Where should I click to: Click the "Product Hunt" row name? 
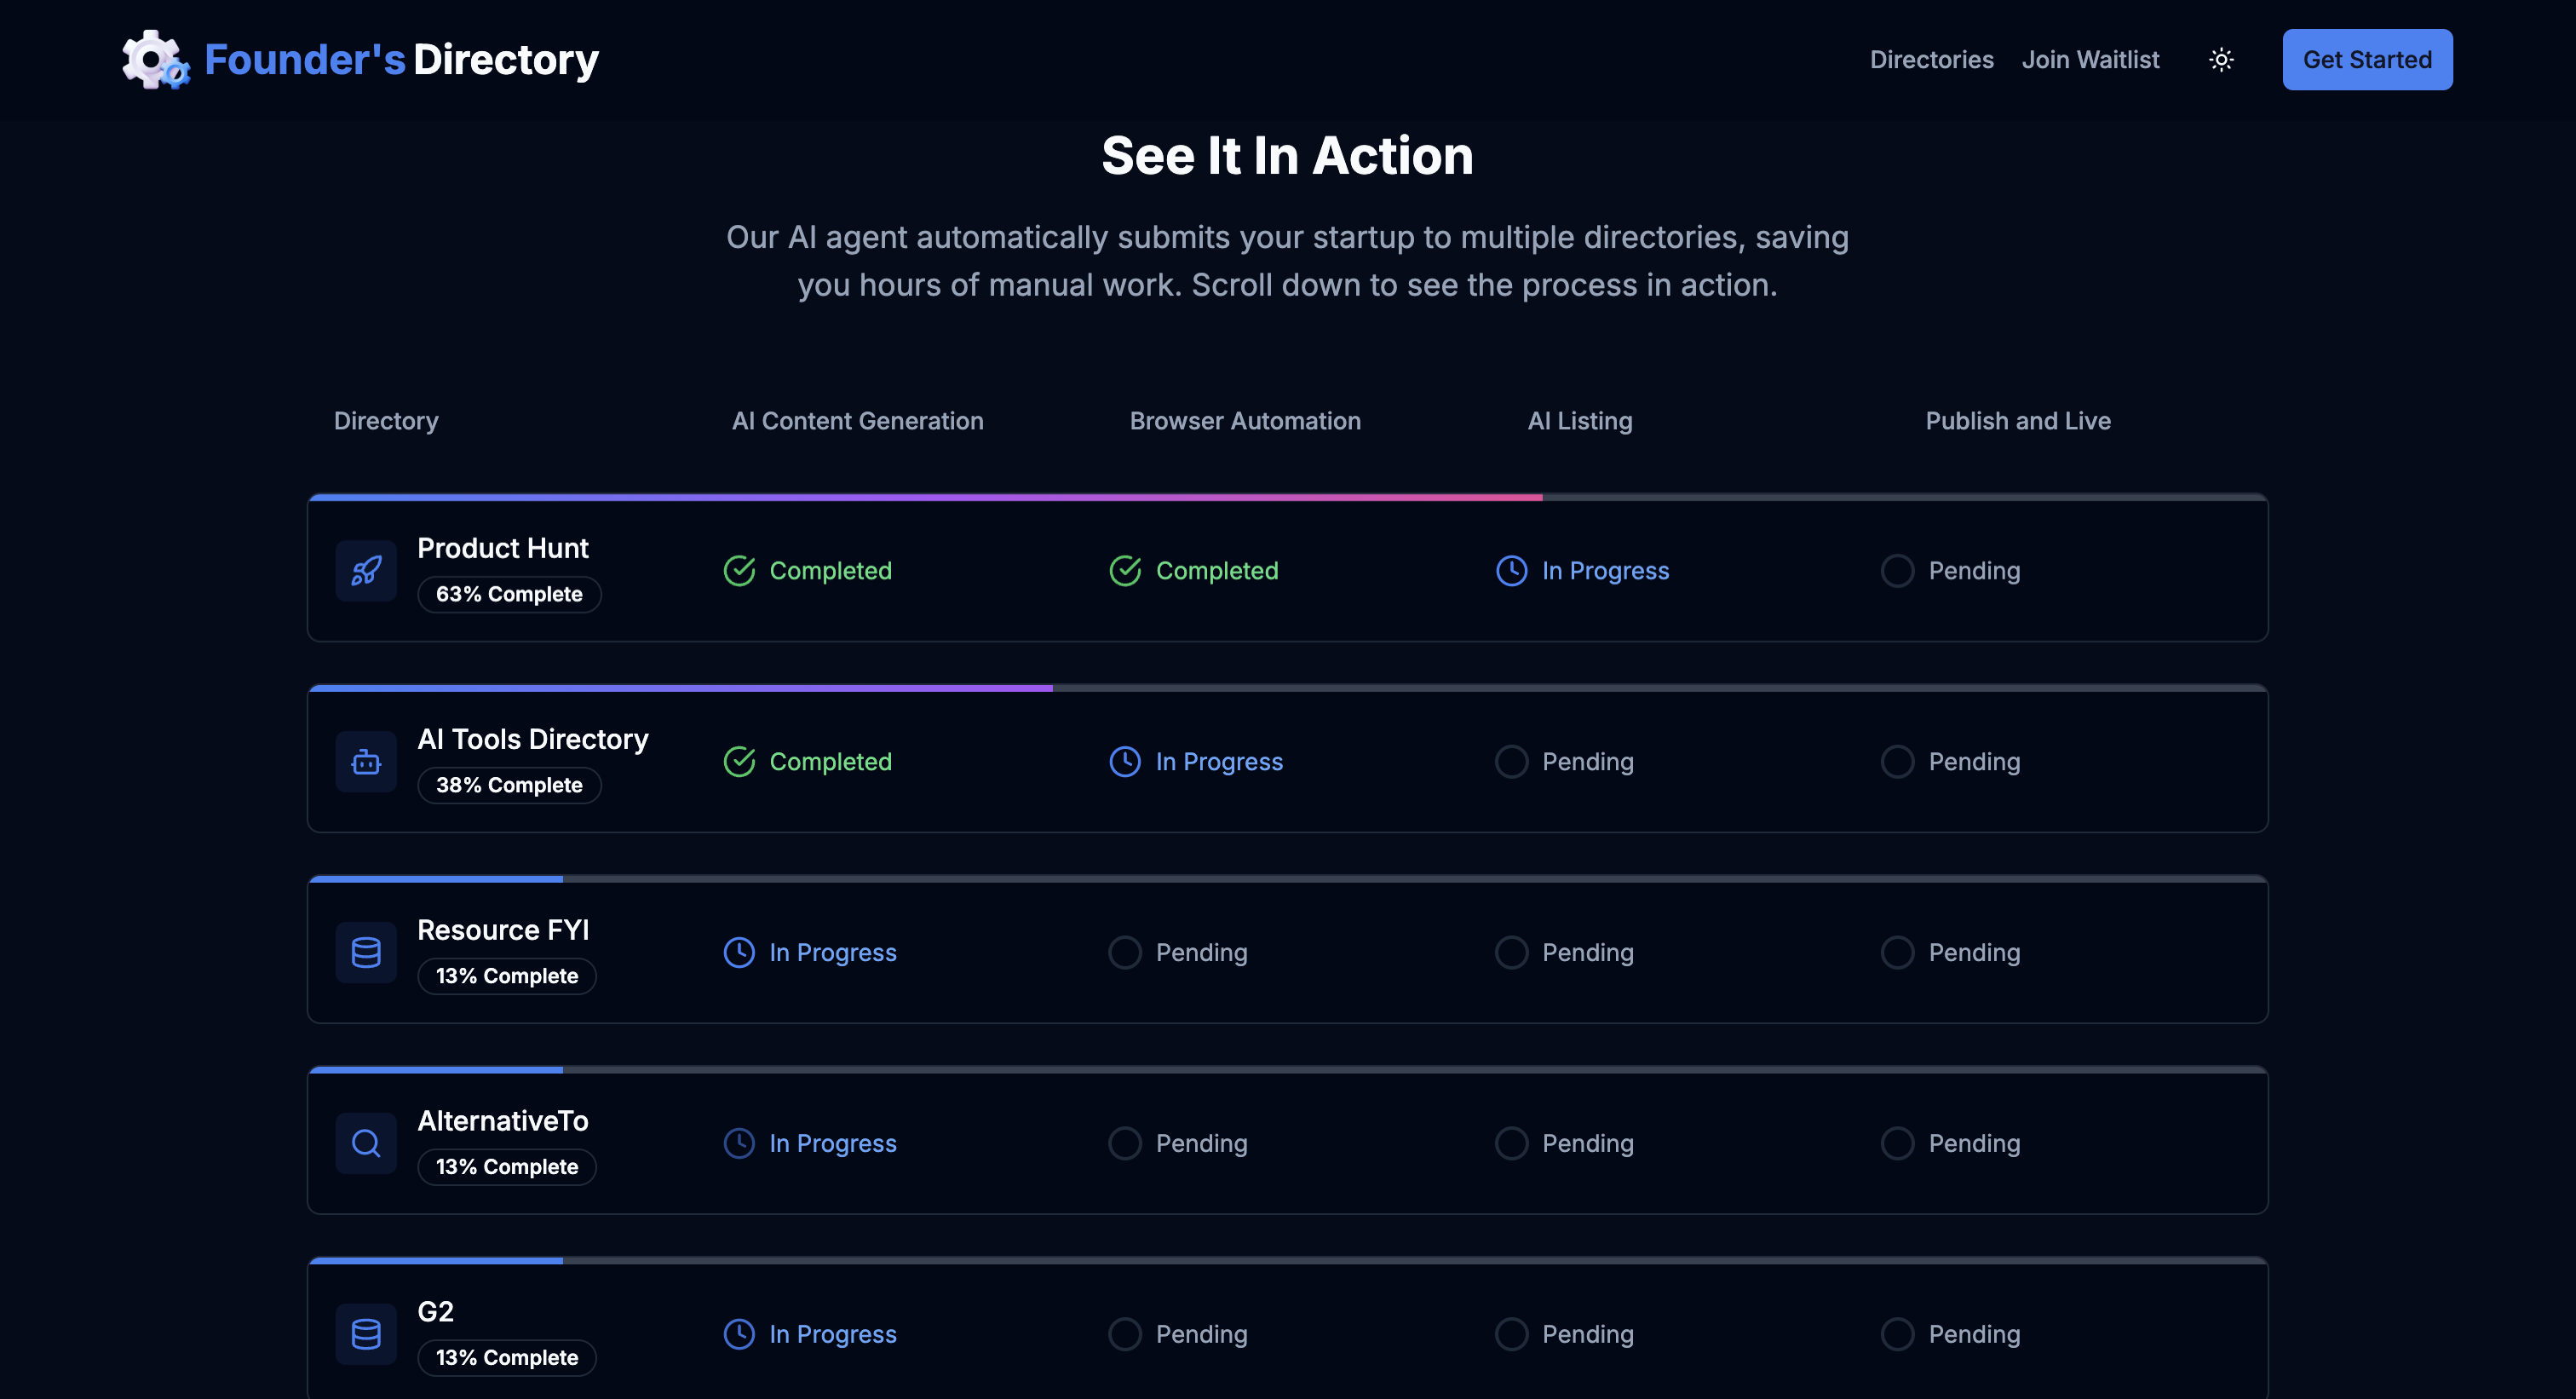(x=503, y=548)
